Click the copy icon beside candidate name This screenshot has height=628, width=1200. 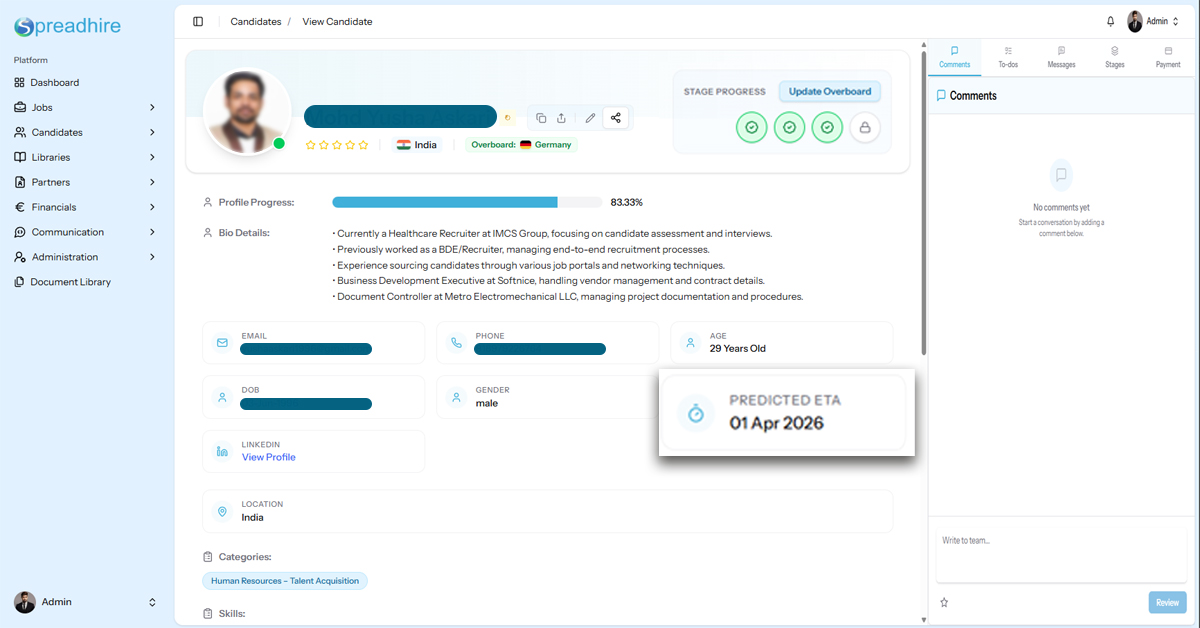[541, 118]
